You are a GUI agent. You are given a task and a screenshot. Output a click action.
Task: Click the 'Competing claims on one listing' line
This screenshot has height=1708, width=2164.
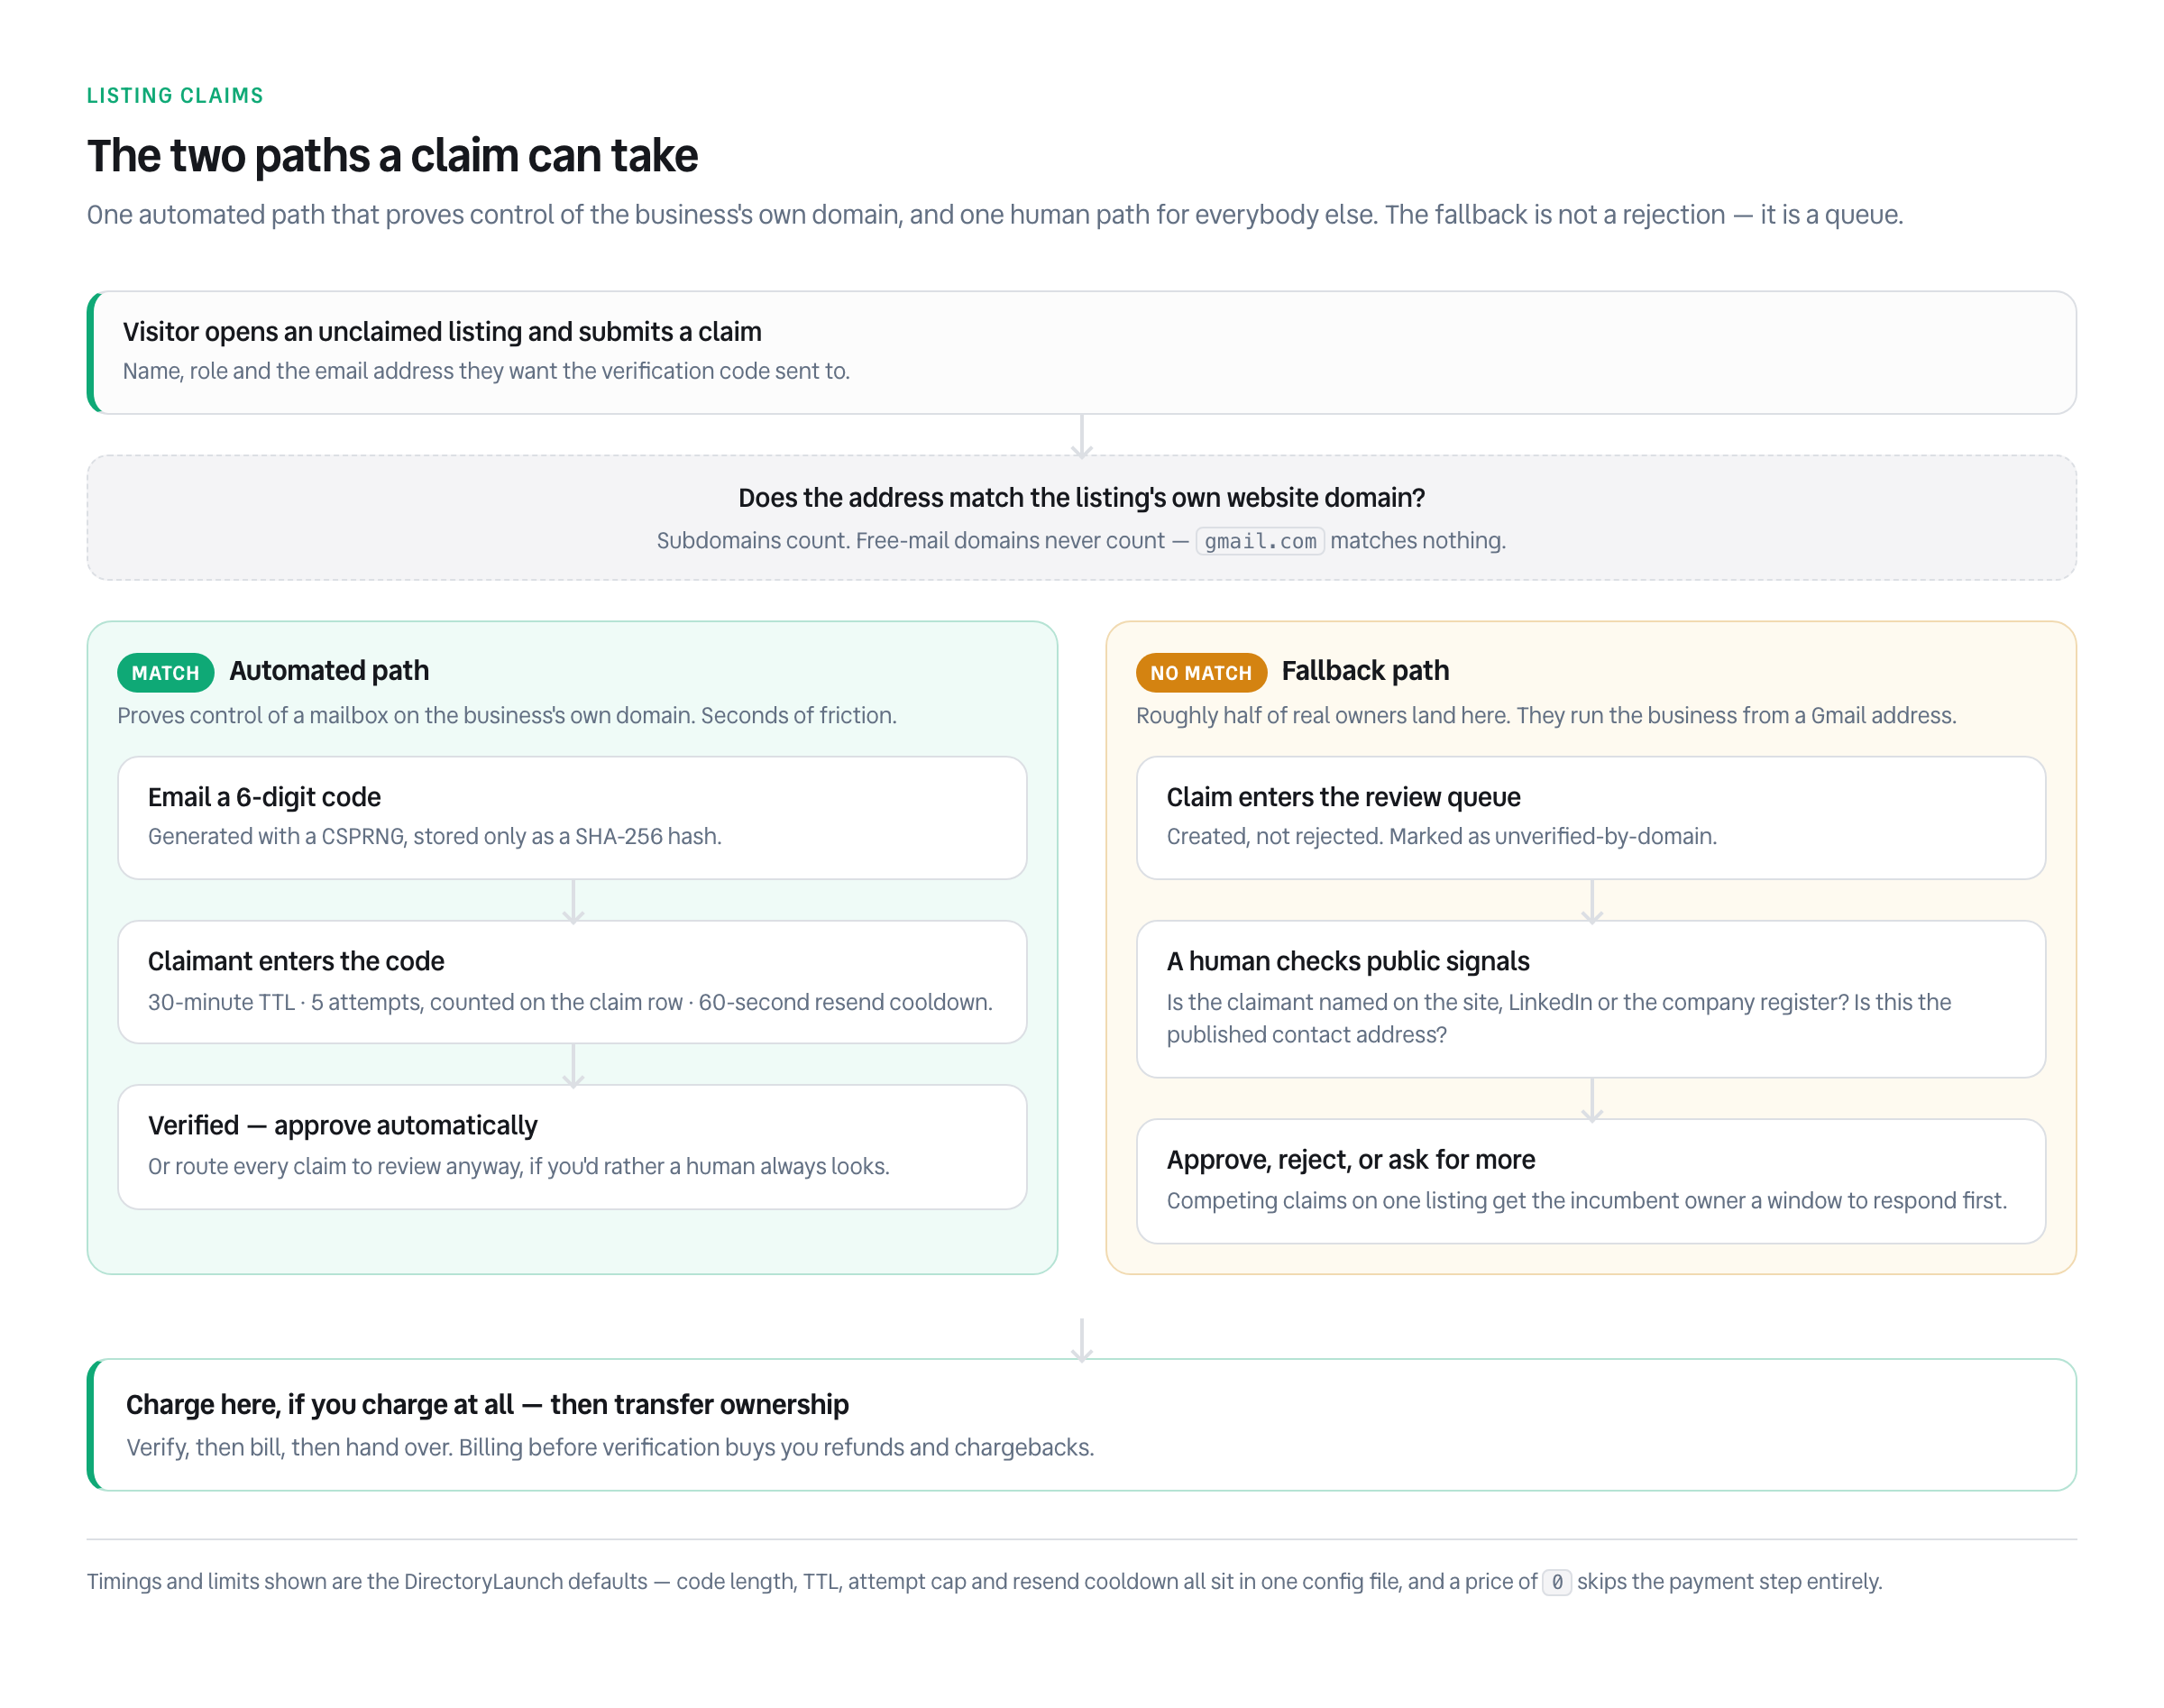(x=1586, y=1200)
